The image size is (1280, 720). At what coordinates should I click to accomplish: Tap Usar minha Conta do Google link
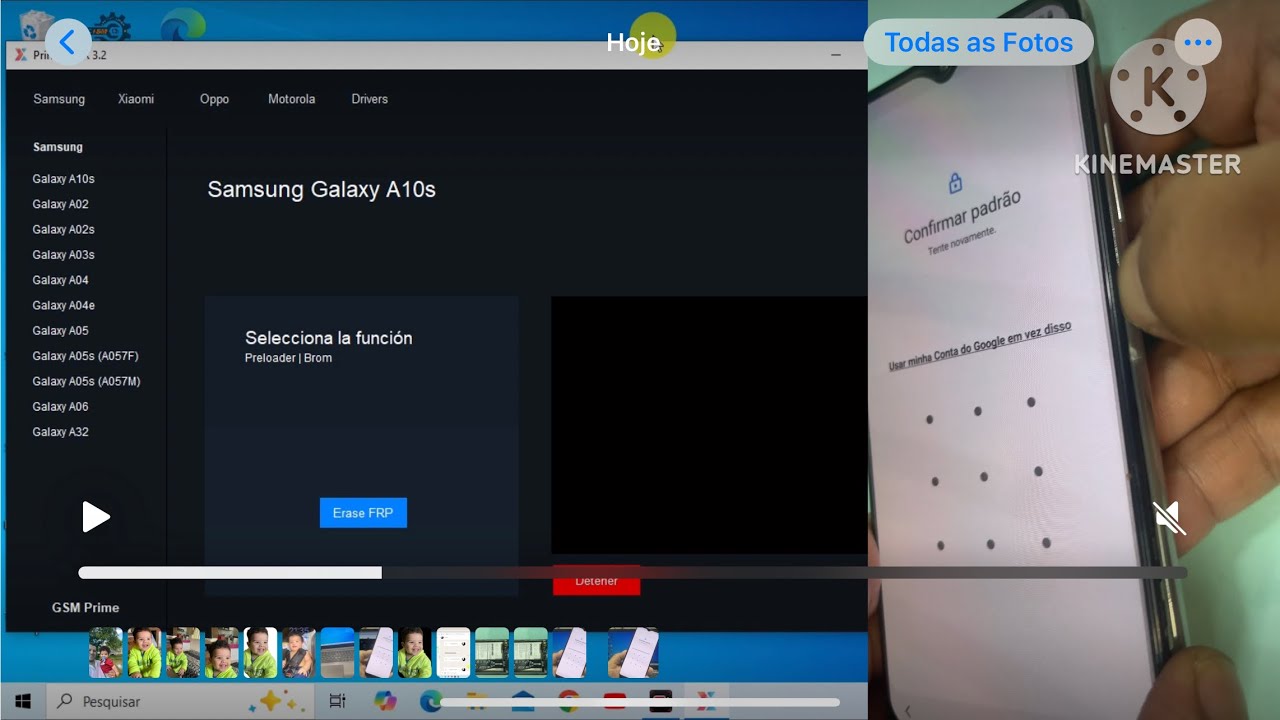coord(980,345)
